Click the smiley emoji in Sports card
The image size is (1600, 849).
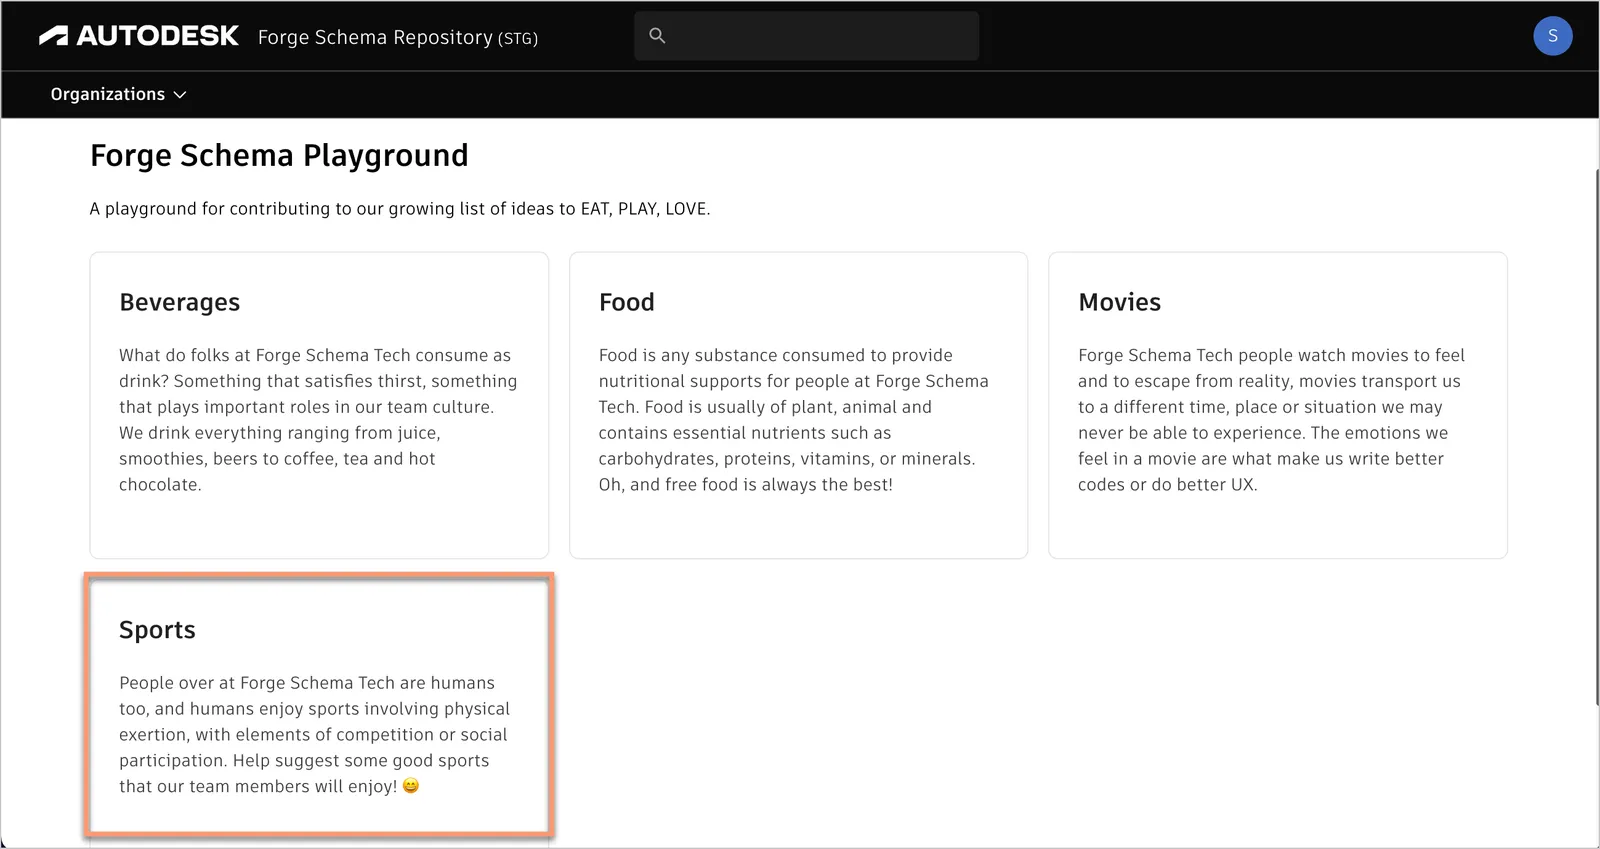pos(411,786)
